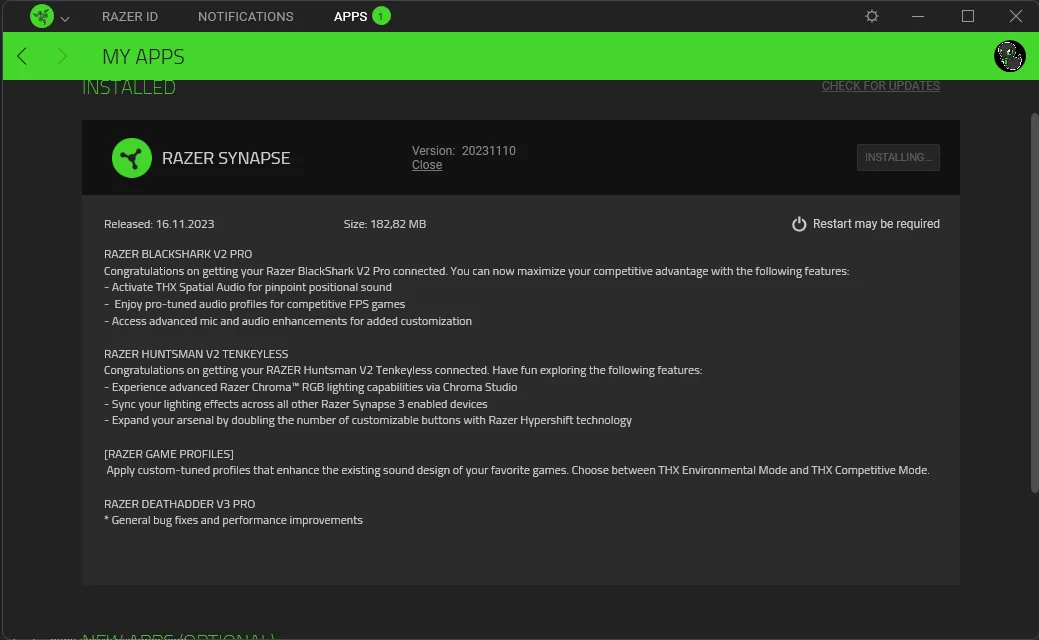
Task: Click 'Released: 16.11.2023' text
Action: tap(159, 224)
